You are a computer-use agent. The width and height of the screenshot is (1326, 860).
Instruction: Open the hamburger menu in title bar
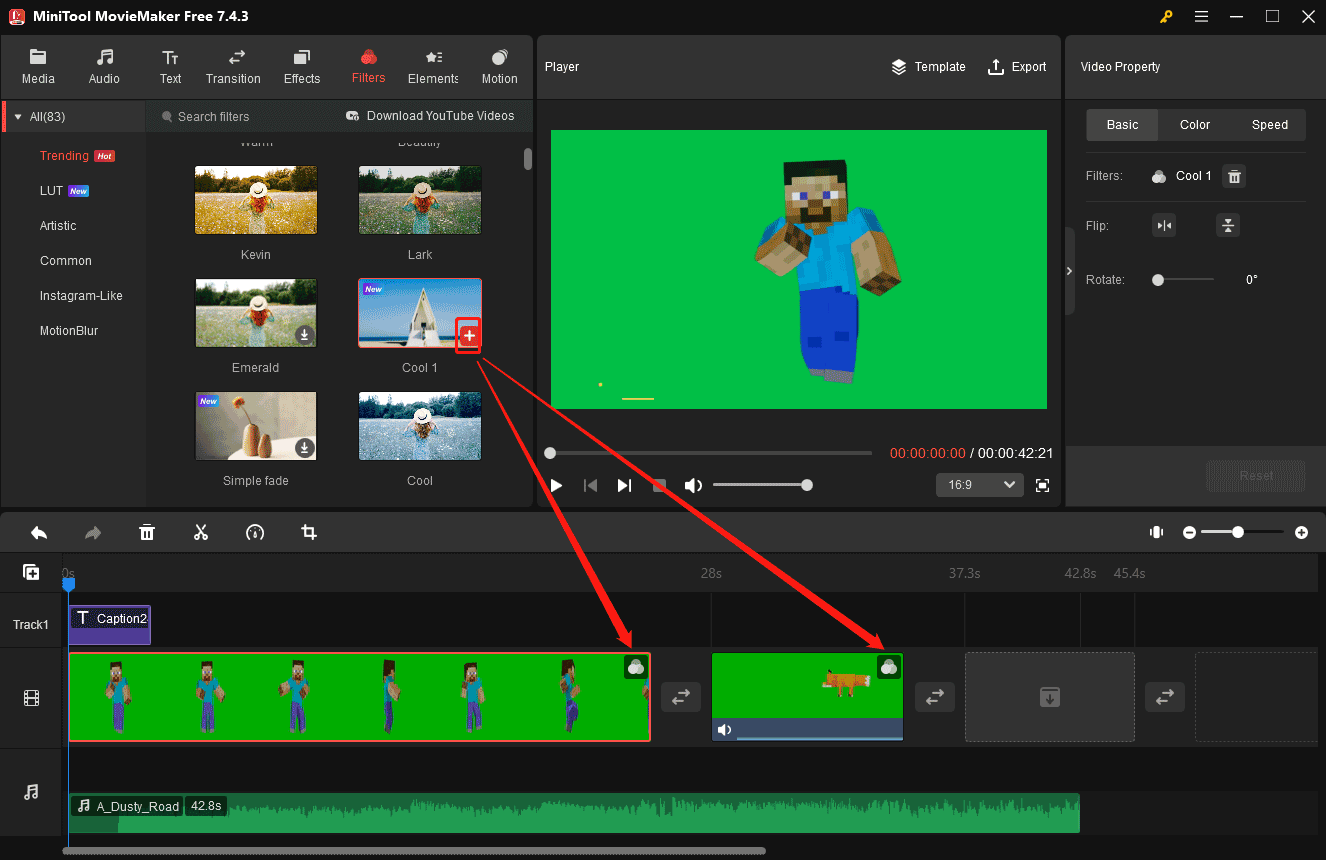pyautogui.click(x=1201, y=16)
